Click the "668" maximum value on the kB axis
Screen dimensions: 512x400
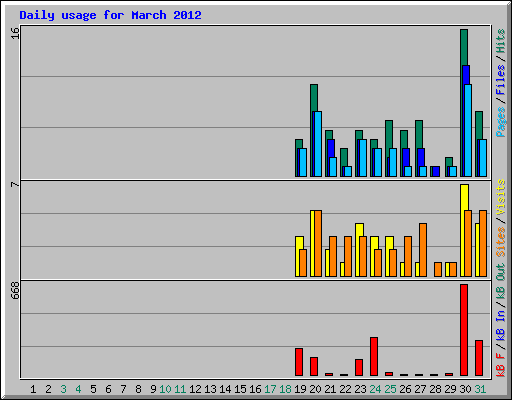pyautogui.click(x=15, y=290)
